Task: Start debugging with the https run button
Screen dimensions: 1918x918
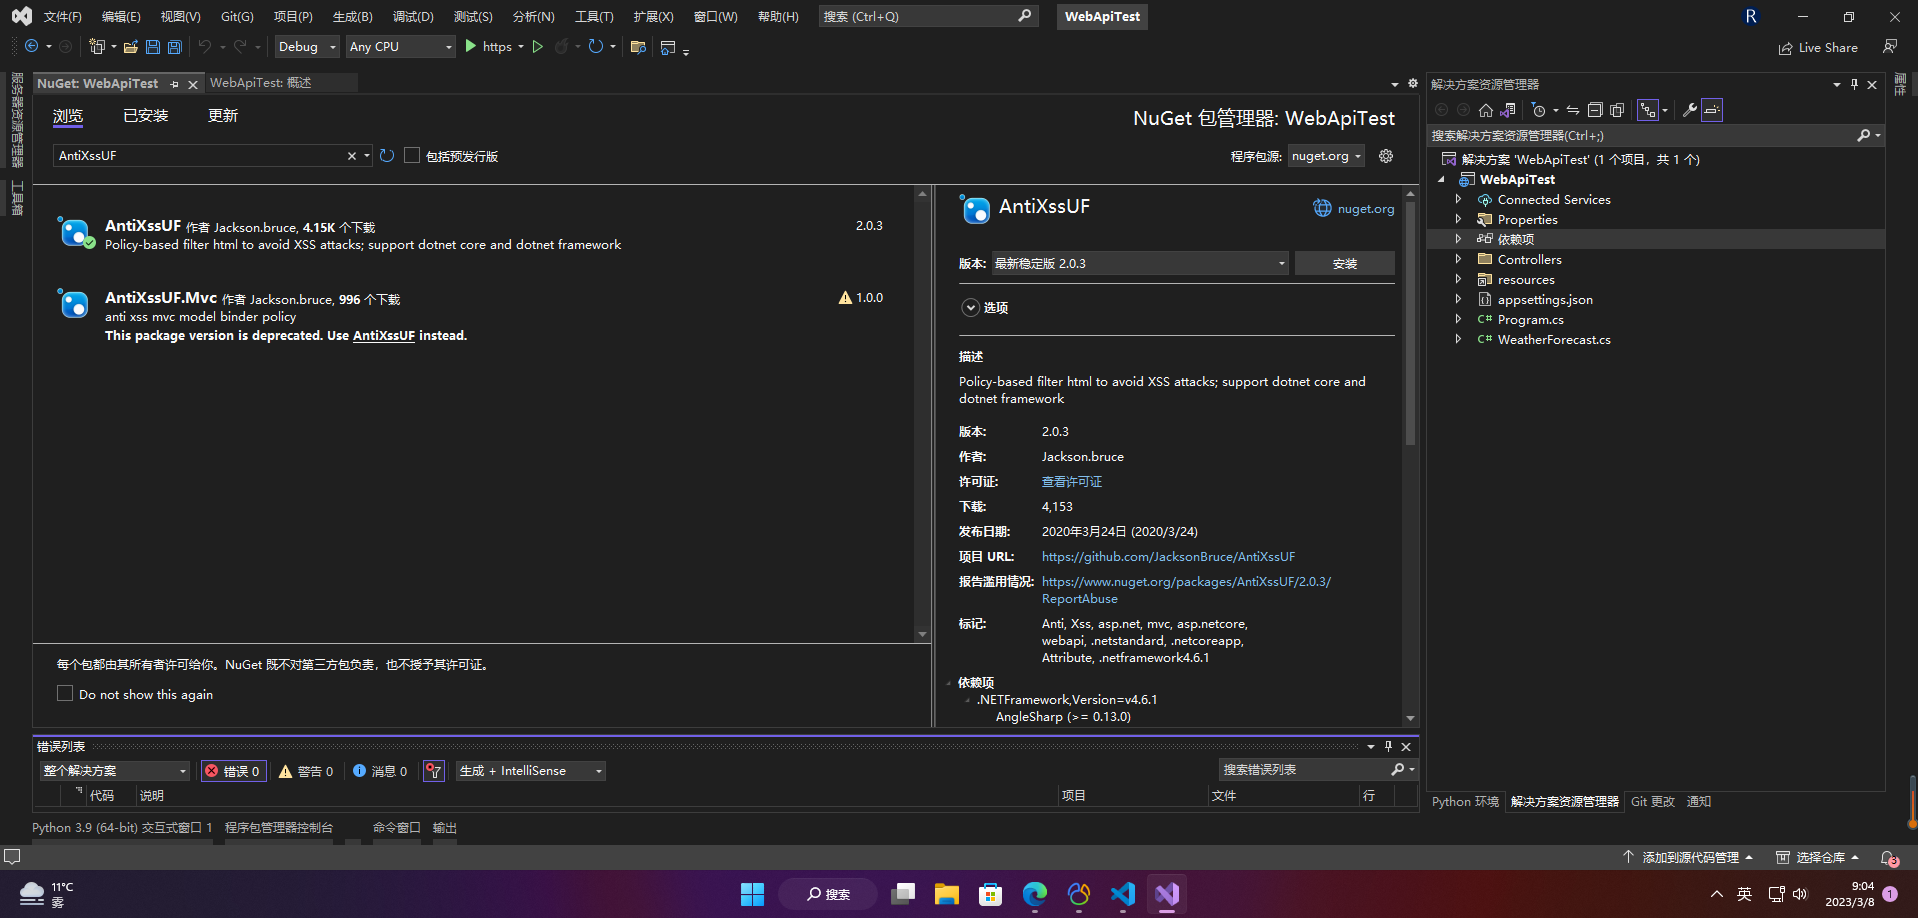Action: coord(488,46)
